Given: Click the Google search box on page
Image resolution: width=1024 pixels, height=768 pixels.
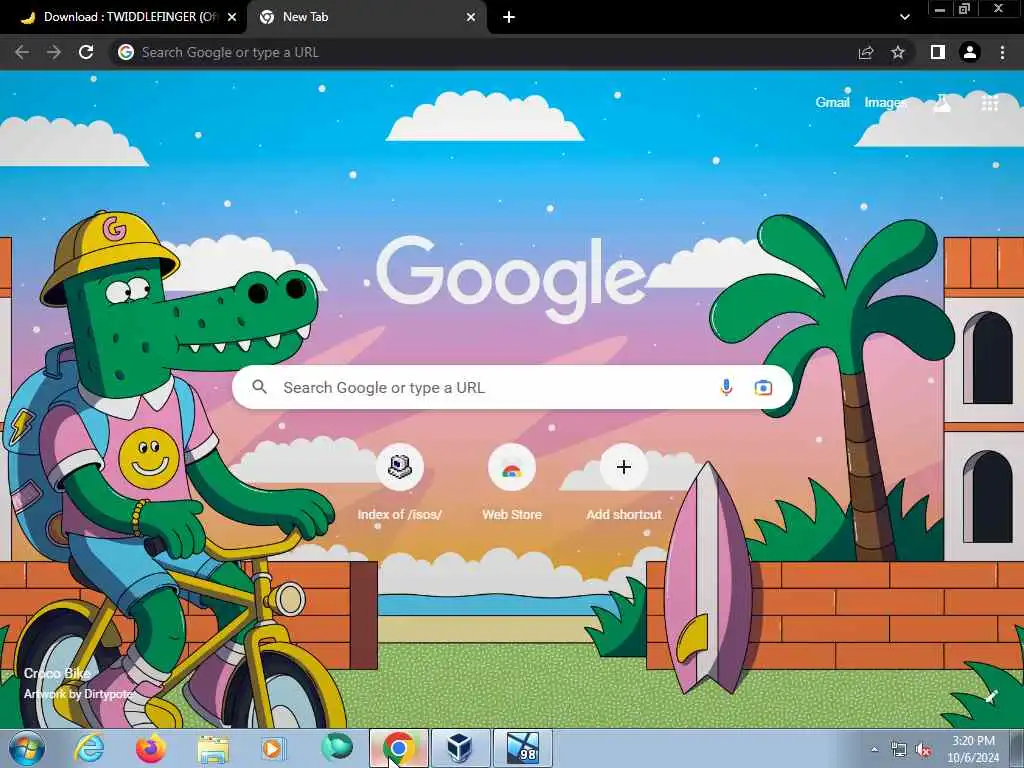Looking at the screenshot, I should [512, 387].
